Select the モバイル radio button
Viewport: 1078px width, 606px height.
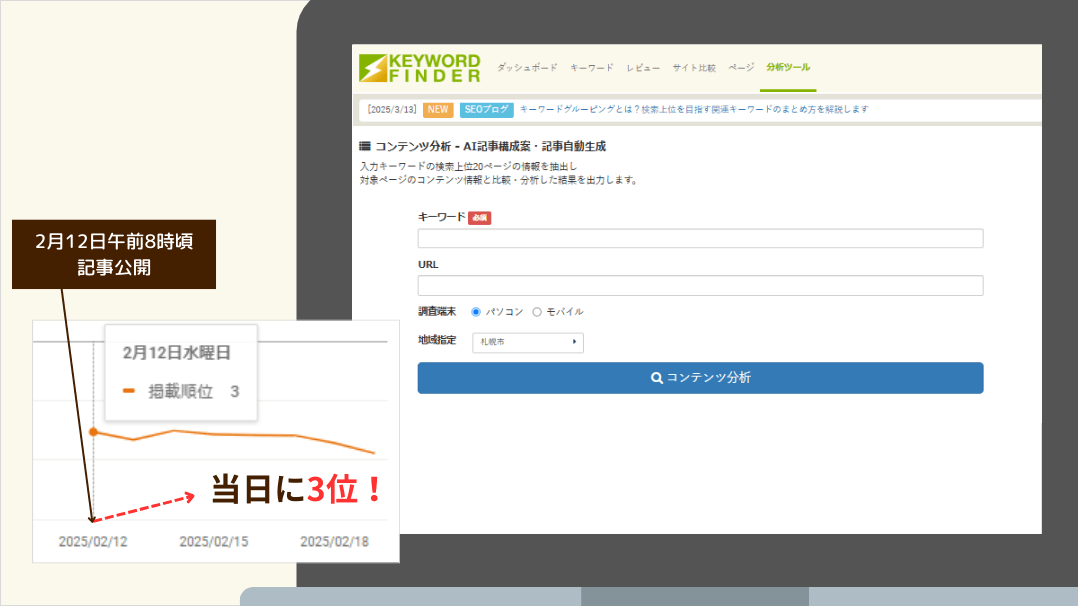click(537, 312)
